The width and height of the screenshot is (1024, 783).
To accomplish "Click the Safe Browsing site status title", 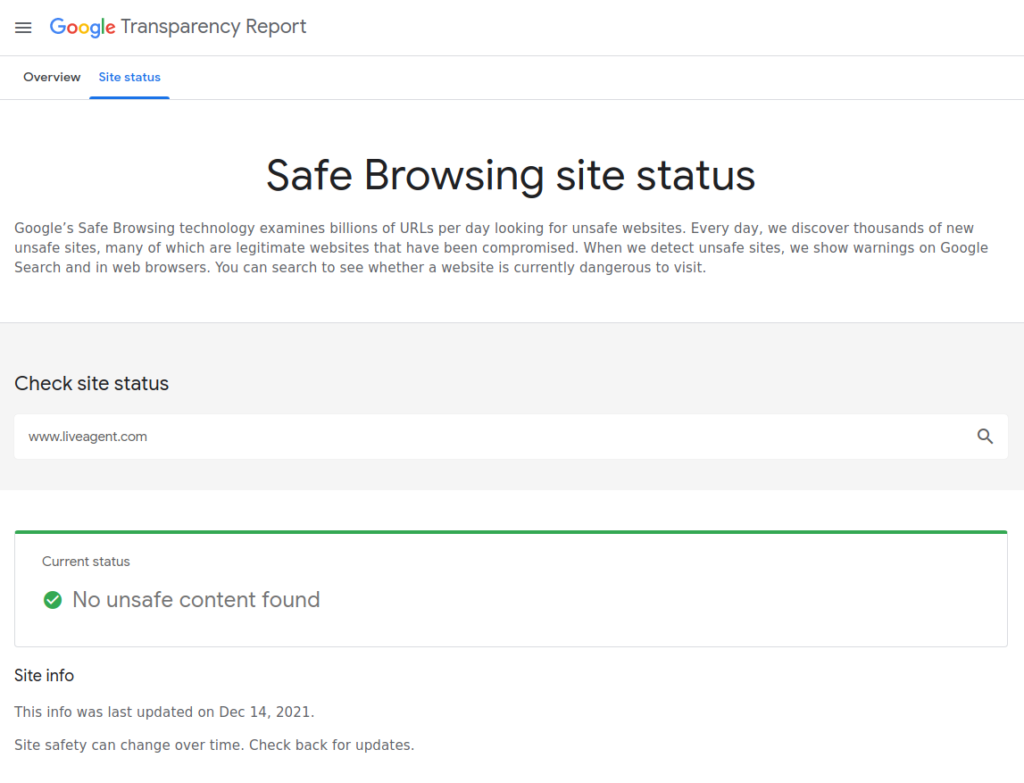I will tap(511, 175).
